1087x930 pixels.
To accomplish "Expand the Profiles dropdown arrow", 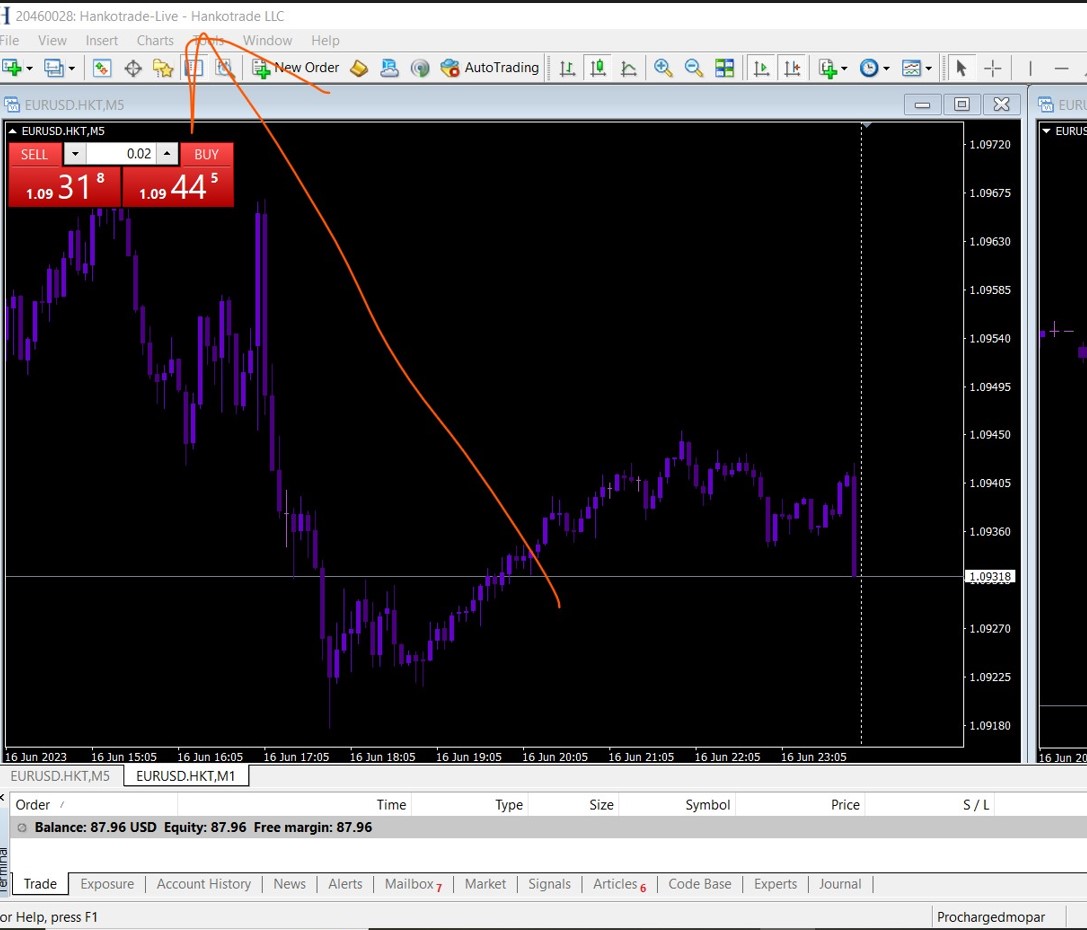I will point(71,69).
